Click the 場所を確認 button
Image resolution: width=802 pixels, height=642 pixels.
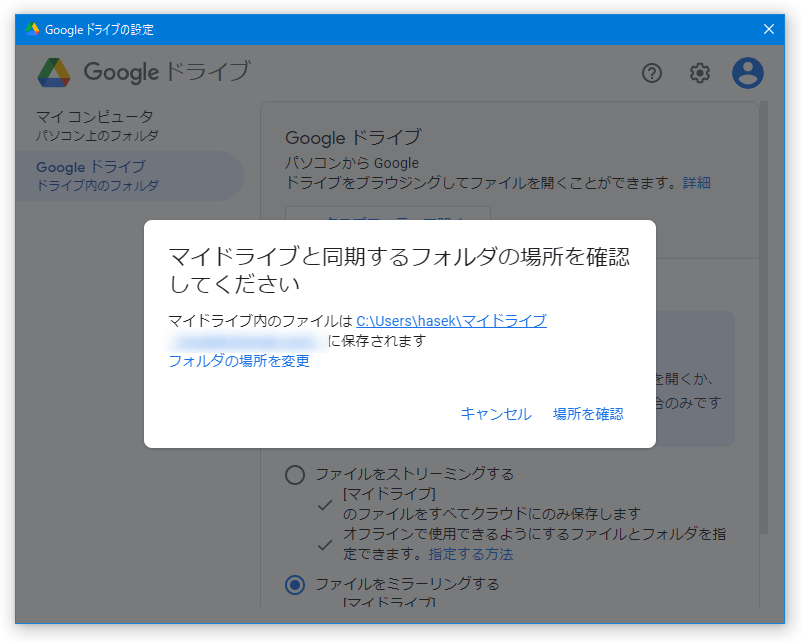click(x=588, y=414)
